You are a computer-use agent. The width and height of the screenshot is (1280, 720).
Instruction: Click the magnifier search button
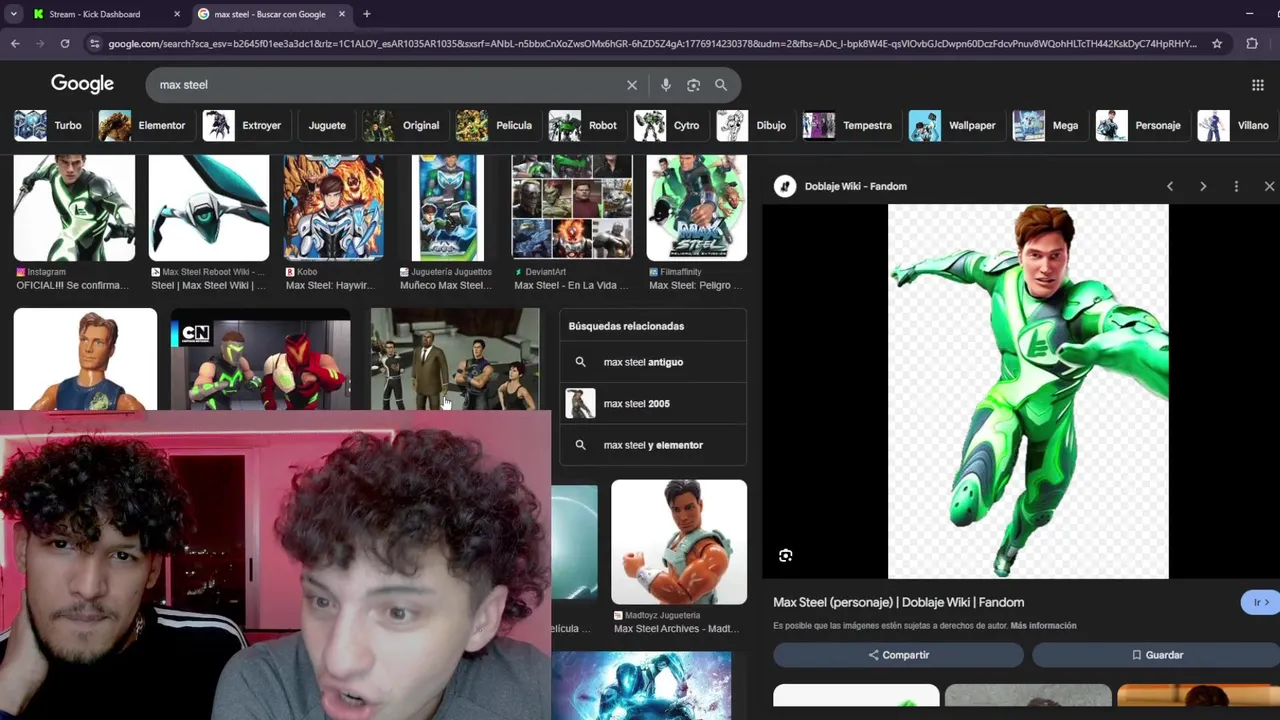(721, 85)
